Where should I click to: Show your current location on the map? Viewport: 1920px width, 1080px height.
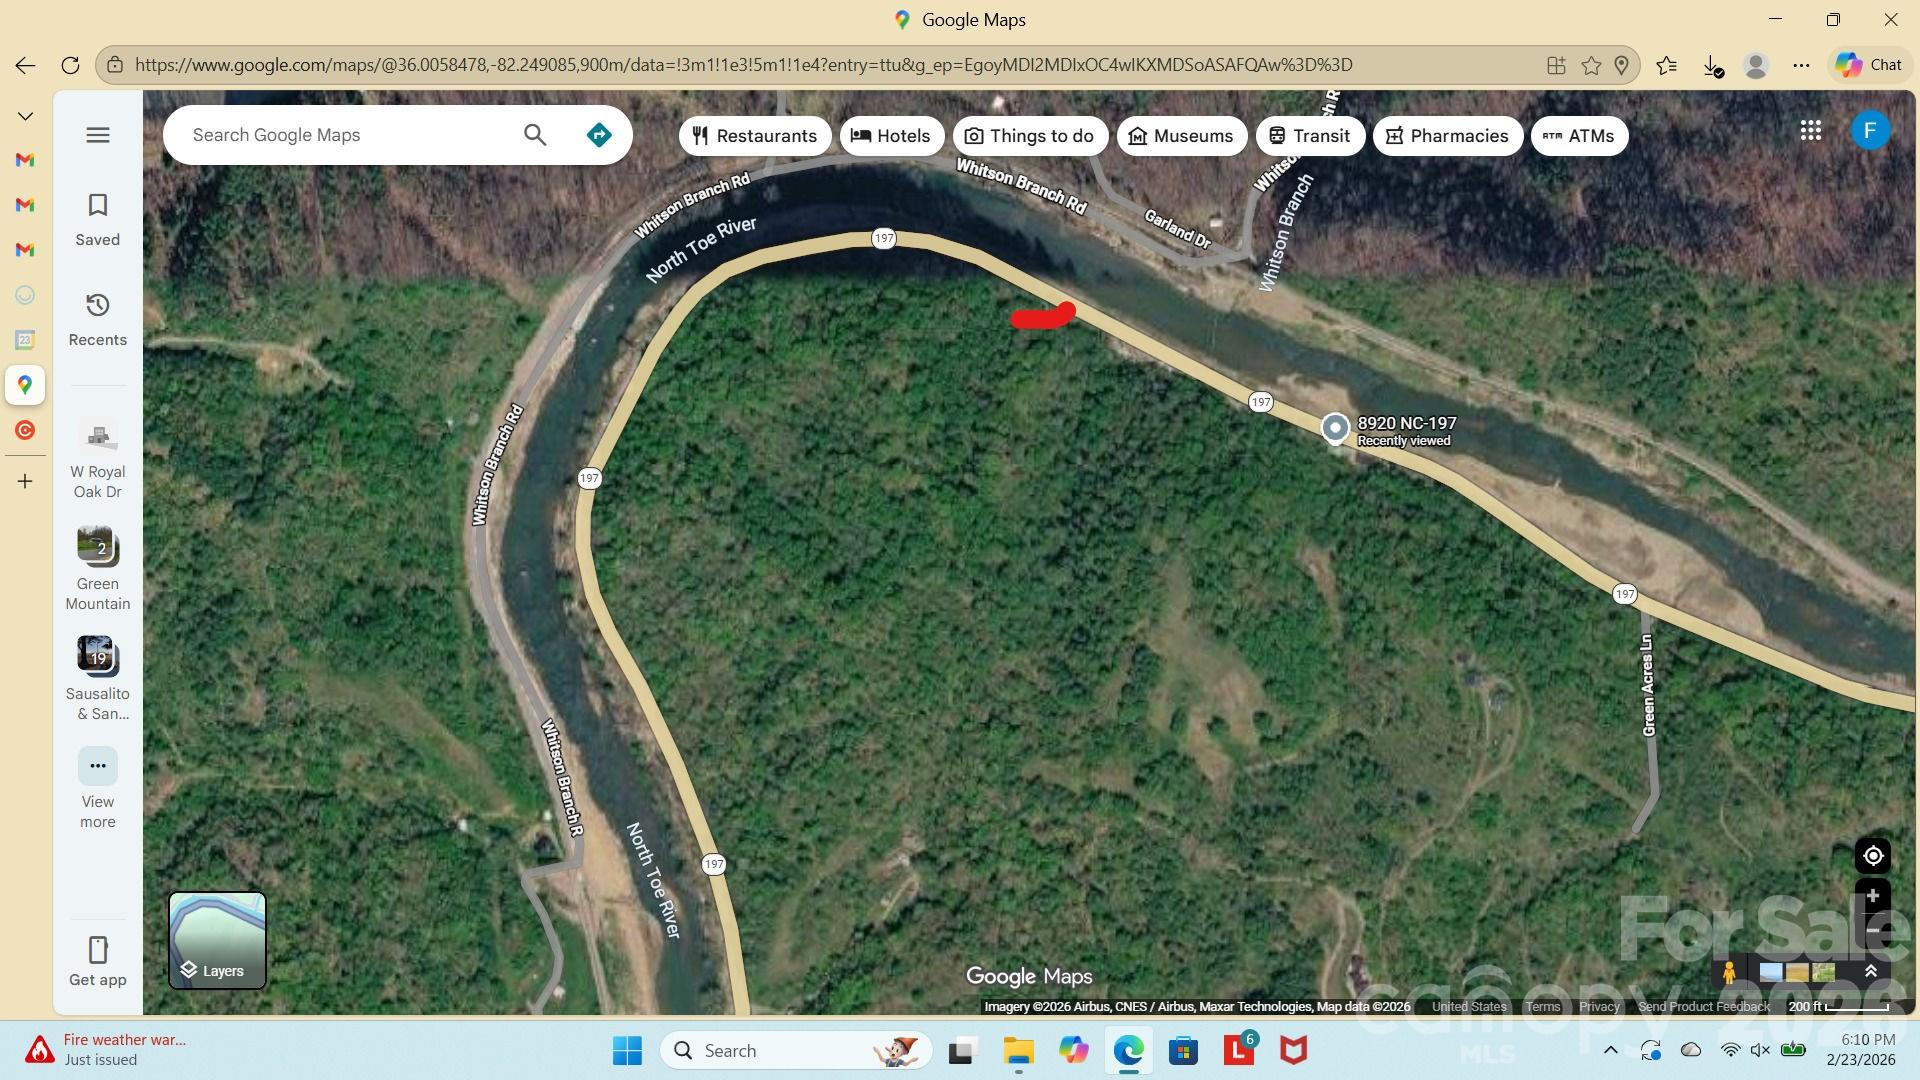(1872, 856)
